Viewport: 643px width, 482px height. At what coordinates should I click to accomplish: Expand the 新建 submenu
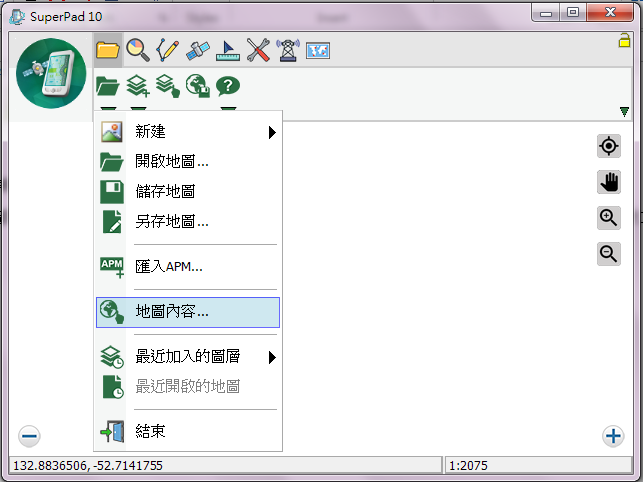pos(188,132)
